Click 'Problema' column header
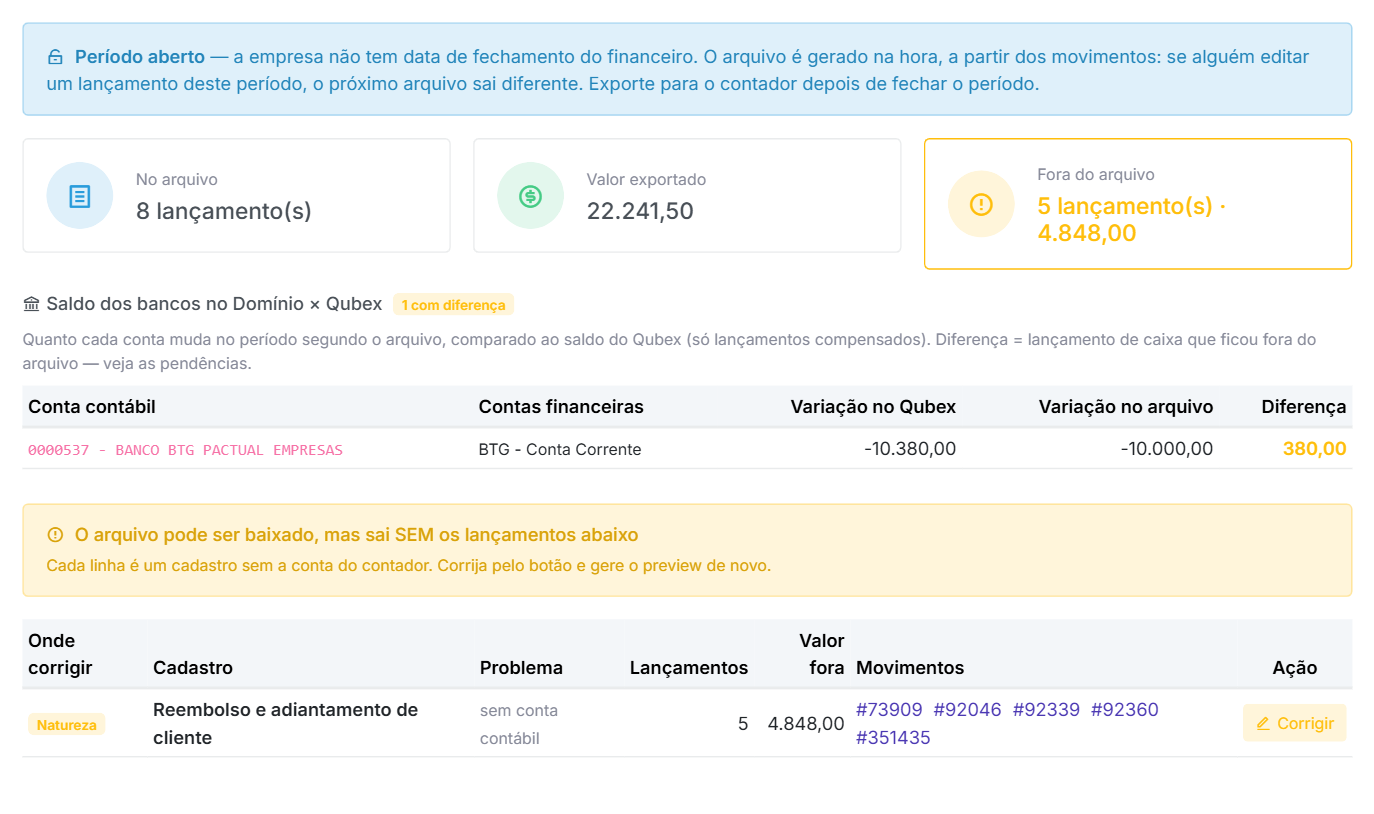 [521, 668]
